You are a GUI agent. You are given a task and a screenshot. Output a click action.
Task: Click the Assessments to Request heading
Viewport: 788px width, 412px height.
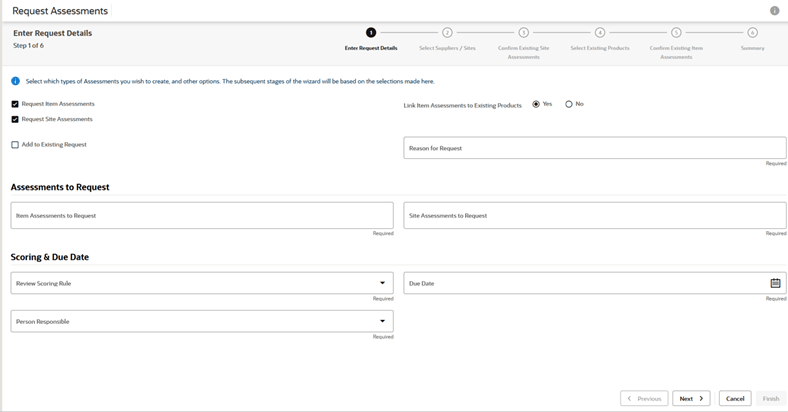[60, 187]
